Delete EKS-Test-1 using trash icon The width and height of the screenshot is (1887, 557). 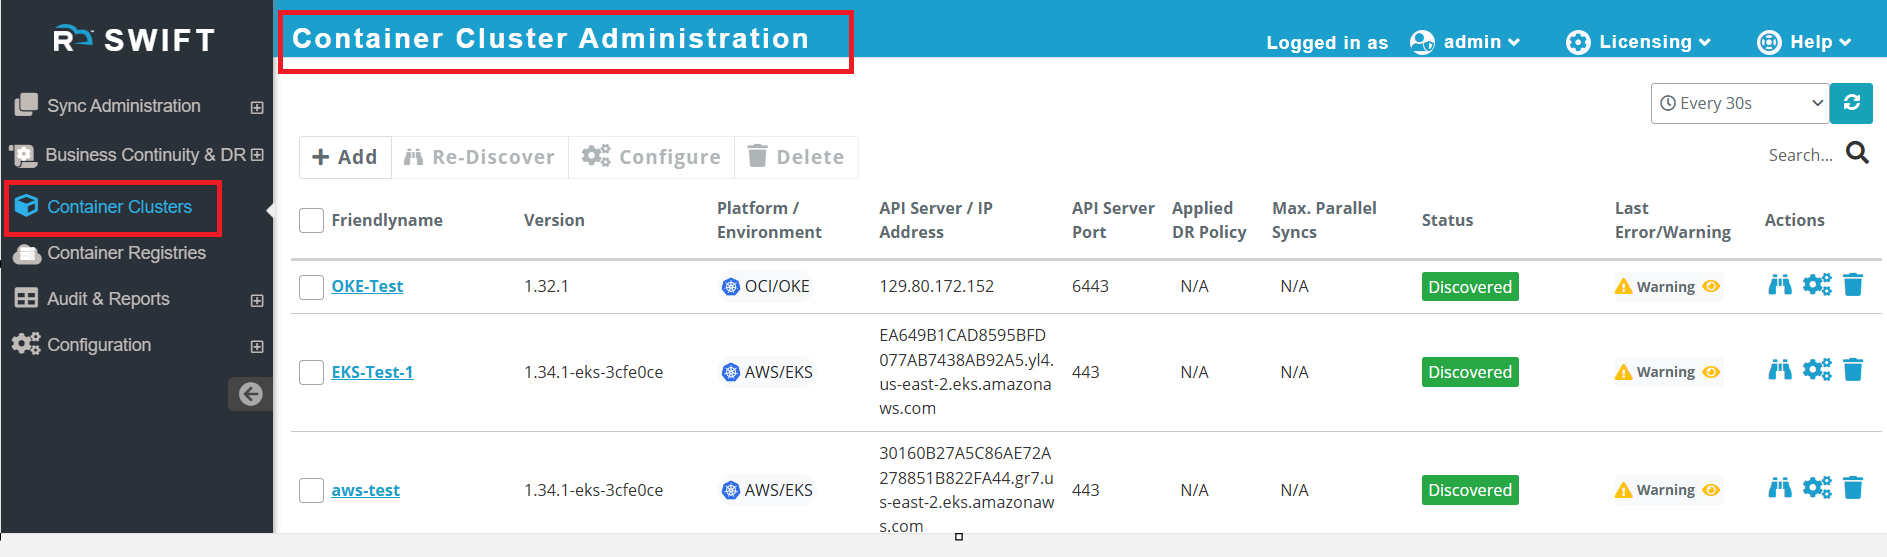pyautogui.click(x=1853, y=370)
